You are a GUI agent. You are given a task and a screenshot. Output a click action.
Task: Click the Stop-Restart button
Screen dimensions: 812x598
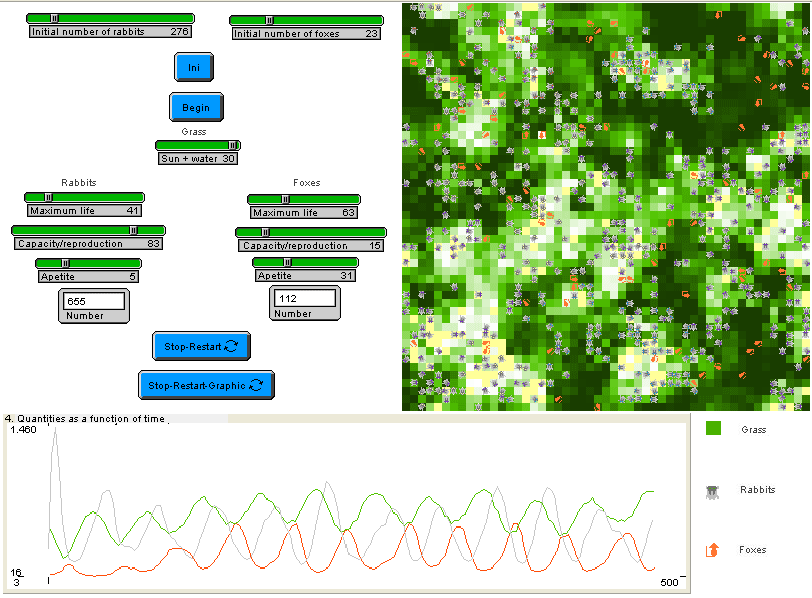201,346
